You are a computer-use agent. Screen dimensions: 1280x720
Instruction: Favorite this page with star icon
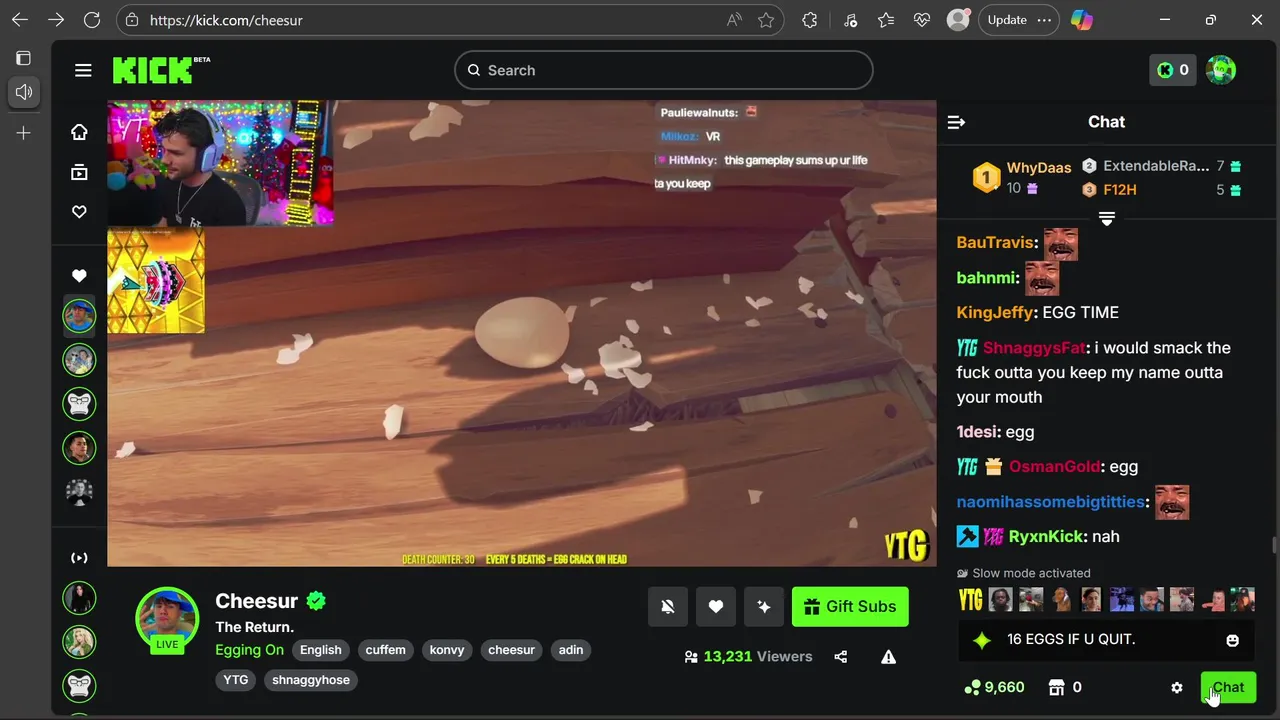766,20
